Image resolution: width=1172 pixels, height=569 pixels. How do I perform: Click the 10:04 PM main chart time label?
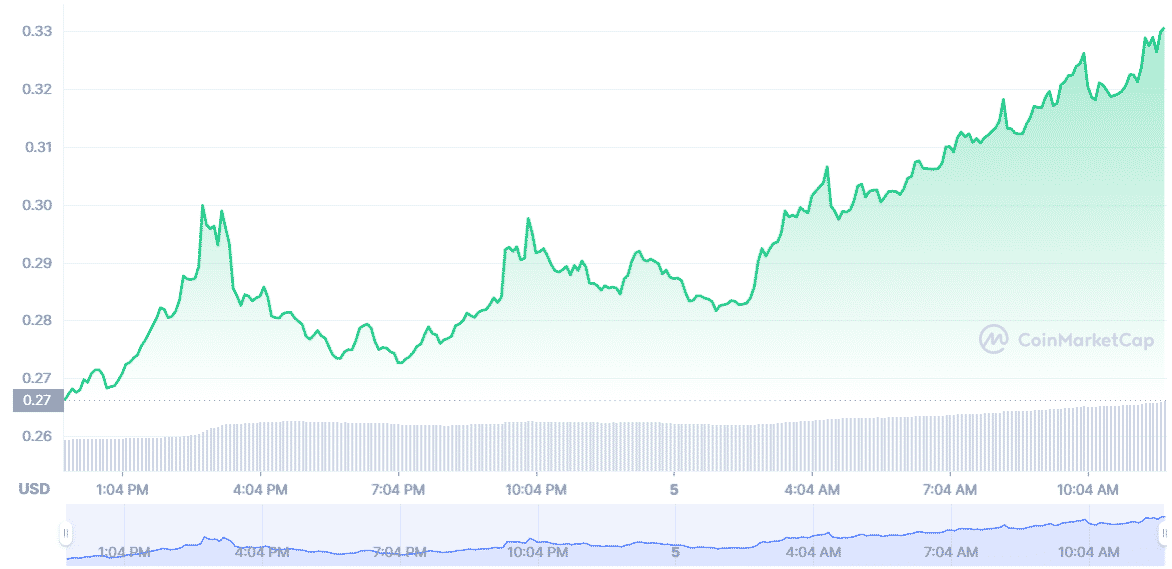coord(537,489)
